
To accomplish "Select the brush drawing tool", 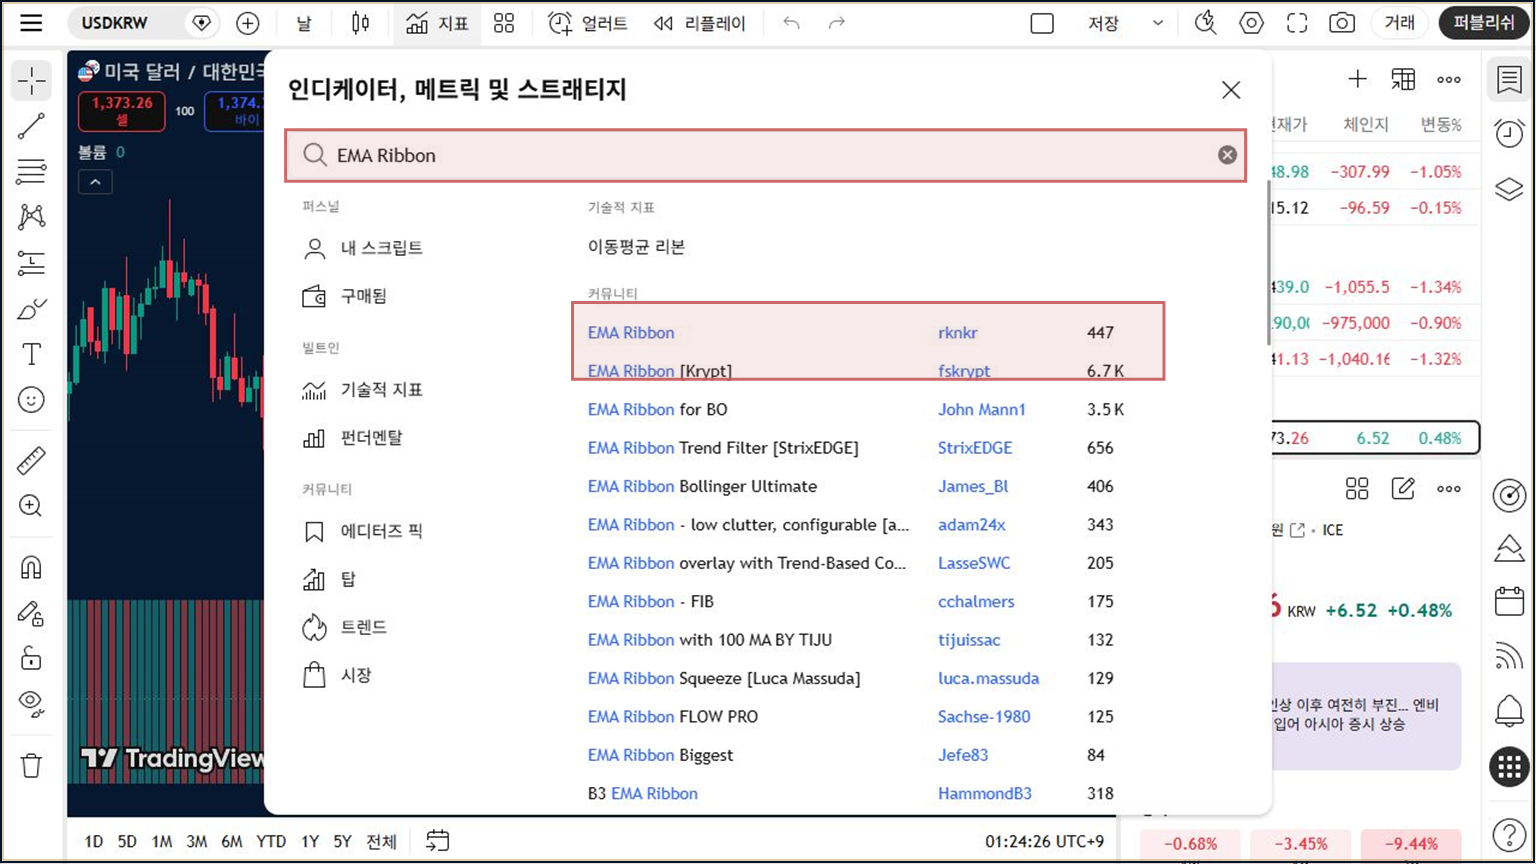I will (x=32, y=309).
